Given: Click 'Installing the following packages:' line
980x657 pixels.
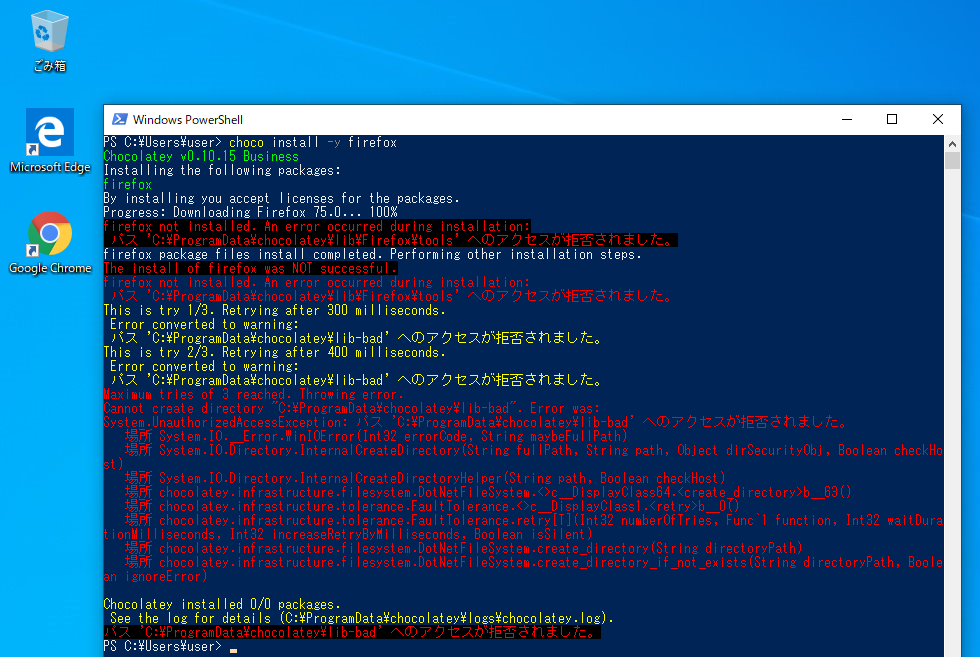Looking at the screenshot, I should (x=222, y=170).
